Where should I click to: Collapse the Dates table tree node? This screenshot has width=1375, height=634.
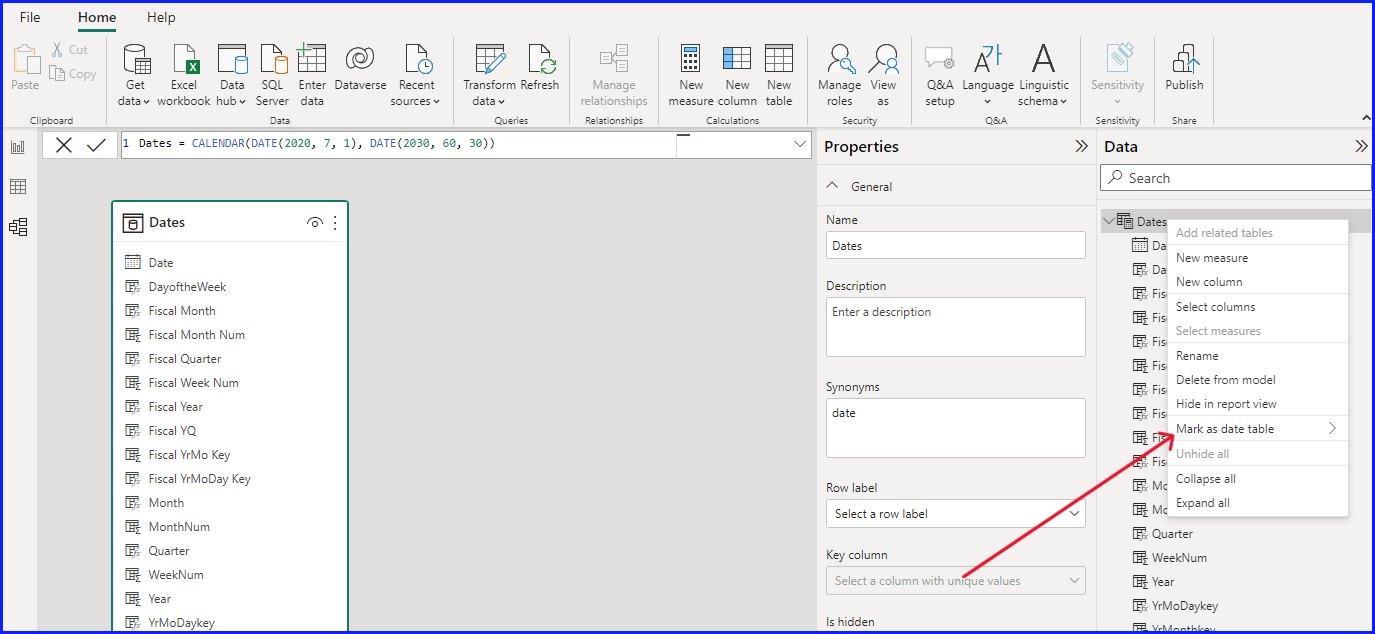1108,221
